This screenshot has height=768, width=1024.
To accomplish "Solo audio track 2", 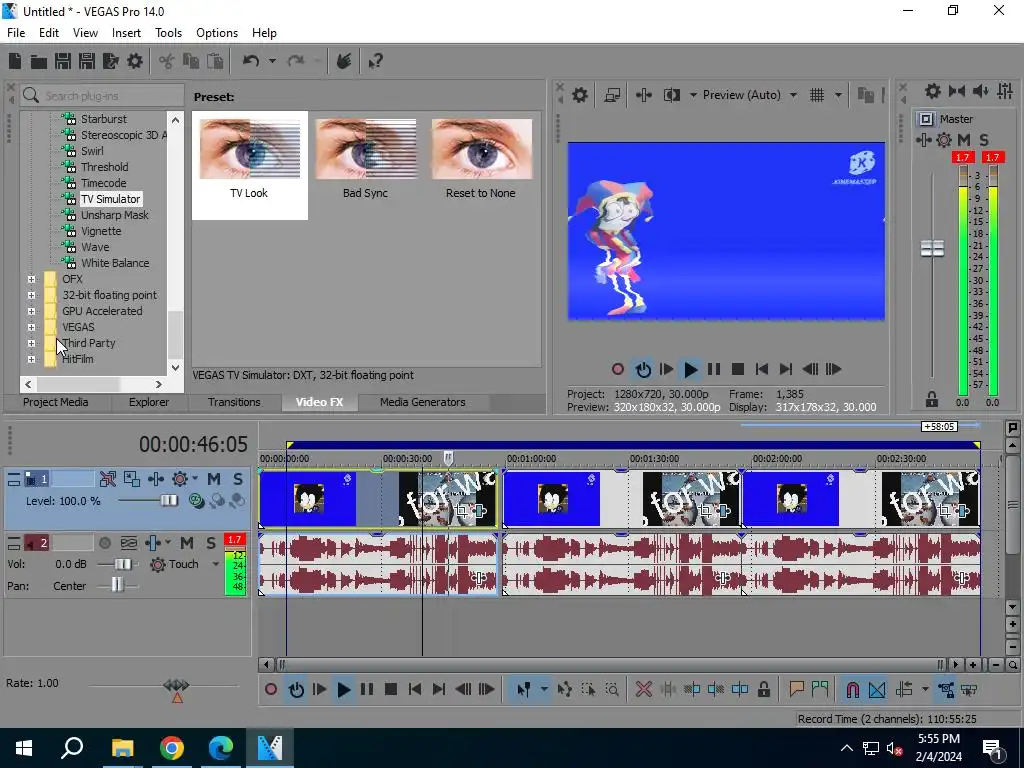I will [211, 543].
